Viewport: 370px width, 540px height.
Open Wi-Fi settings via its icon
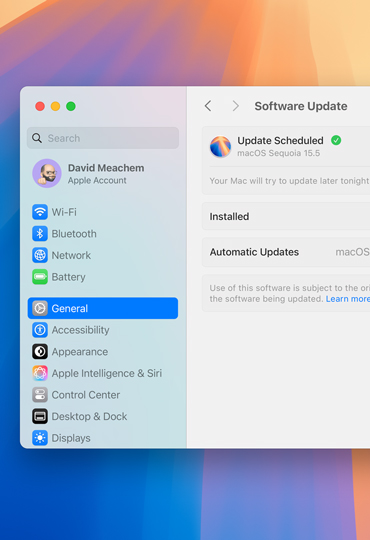point(40,212)
